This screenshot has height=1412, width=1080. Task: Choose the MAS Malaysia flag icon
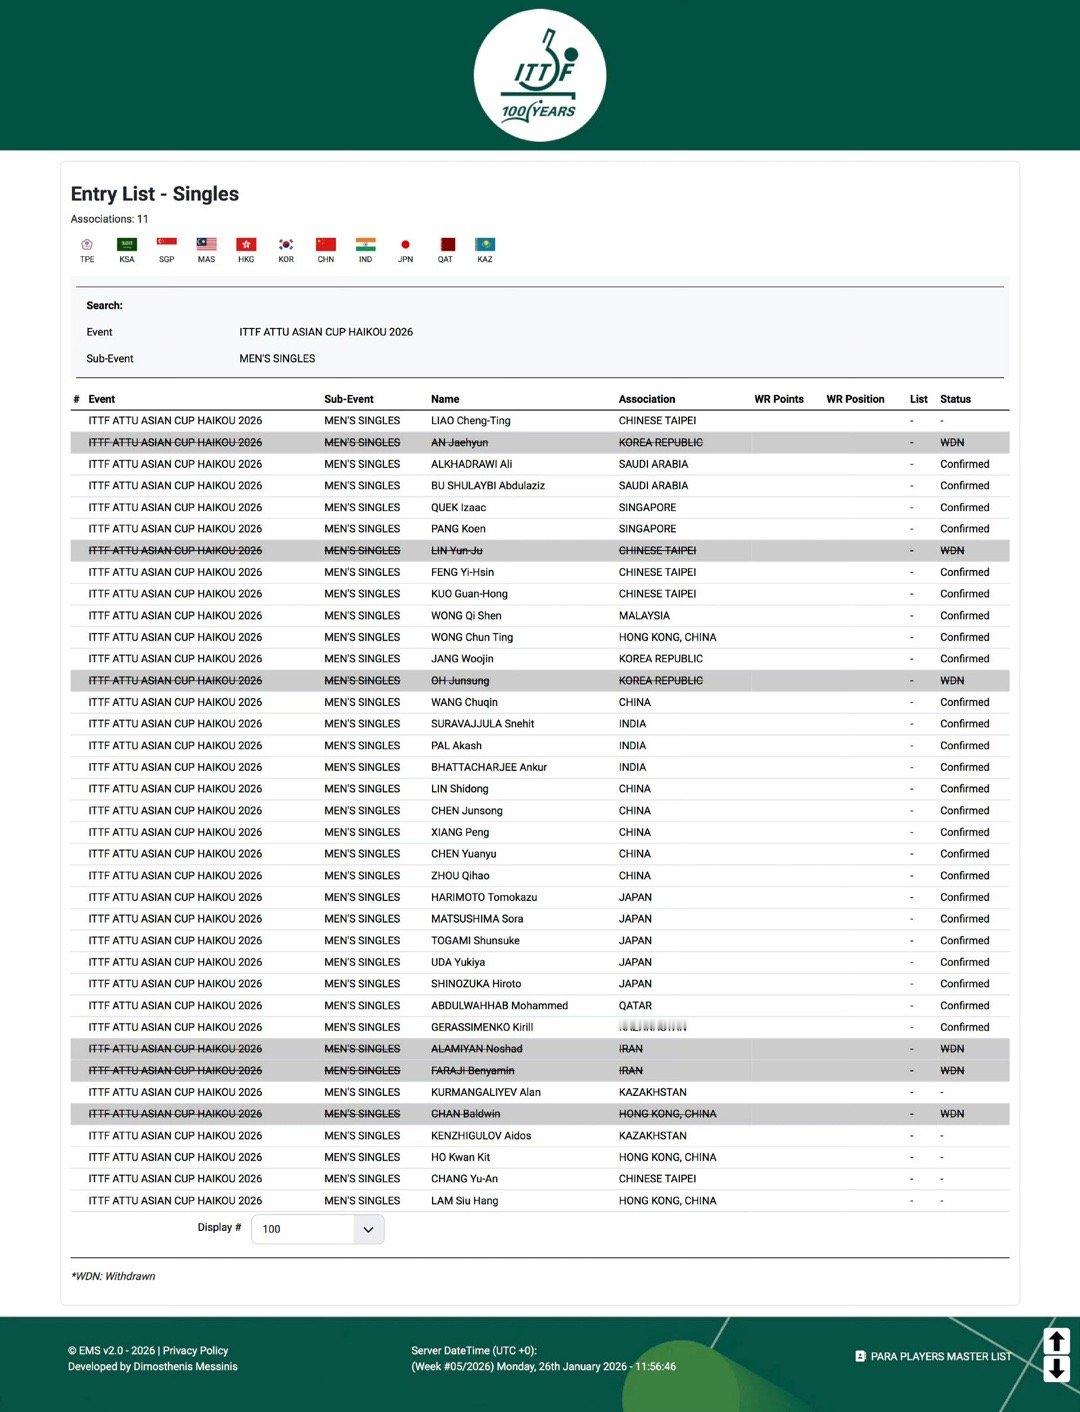207,244
